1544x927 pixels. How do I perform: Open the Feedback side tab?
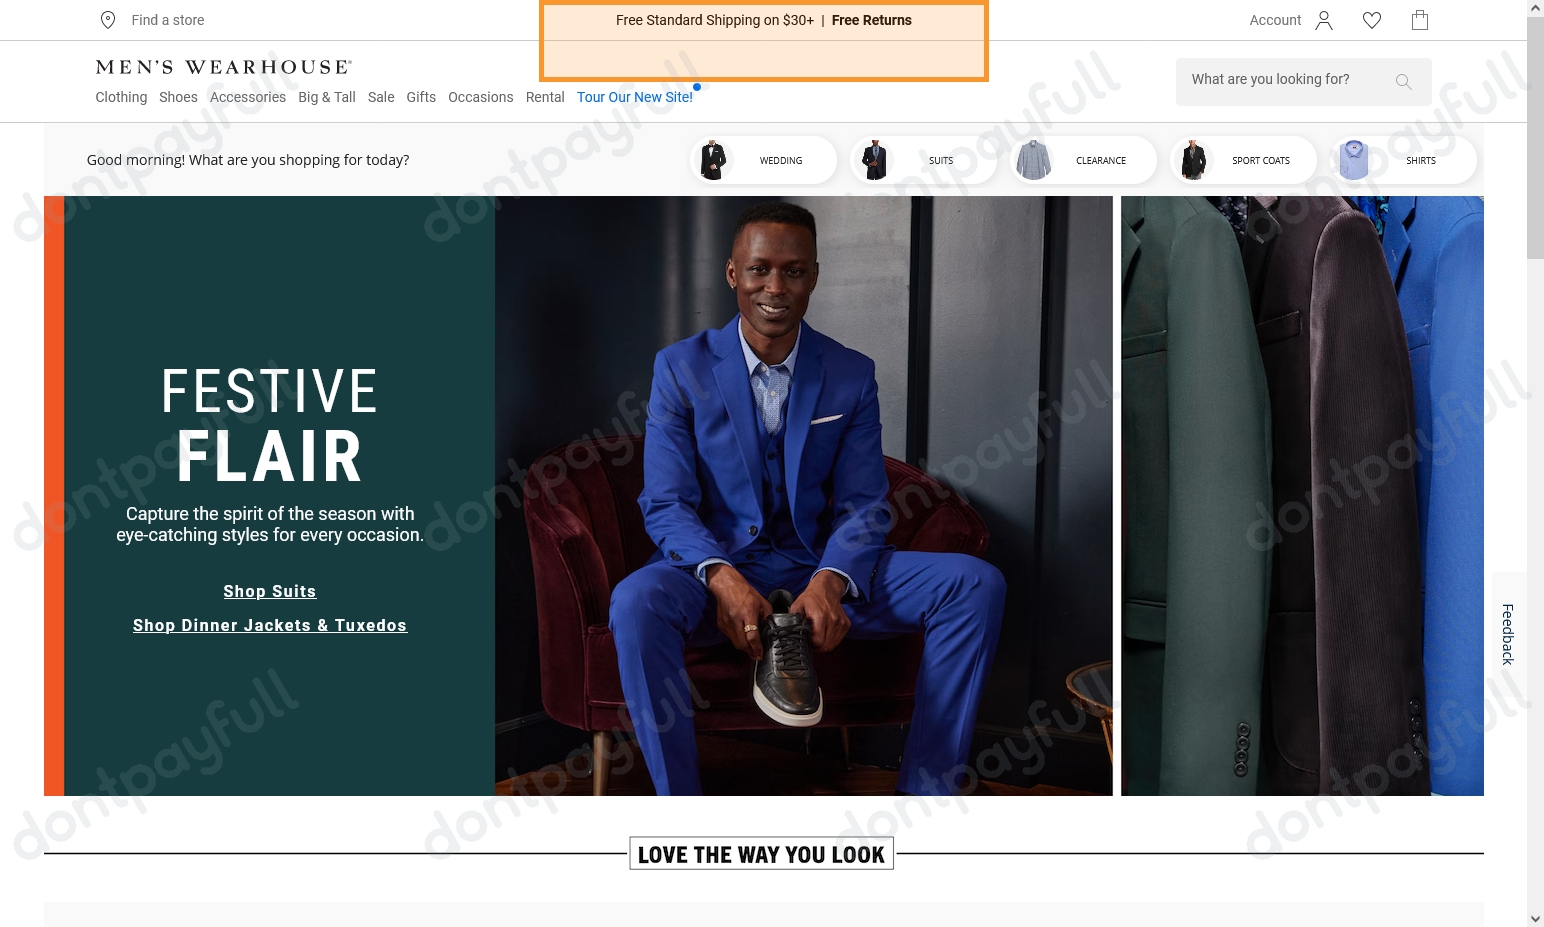click(x=1508, y=634)
